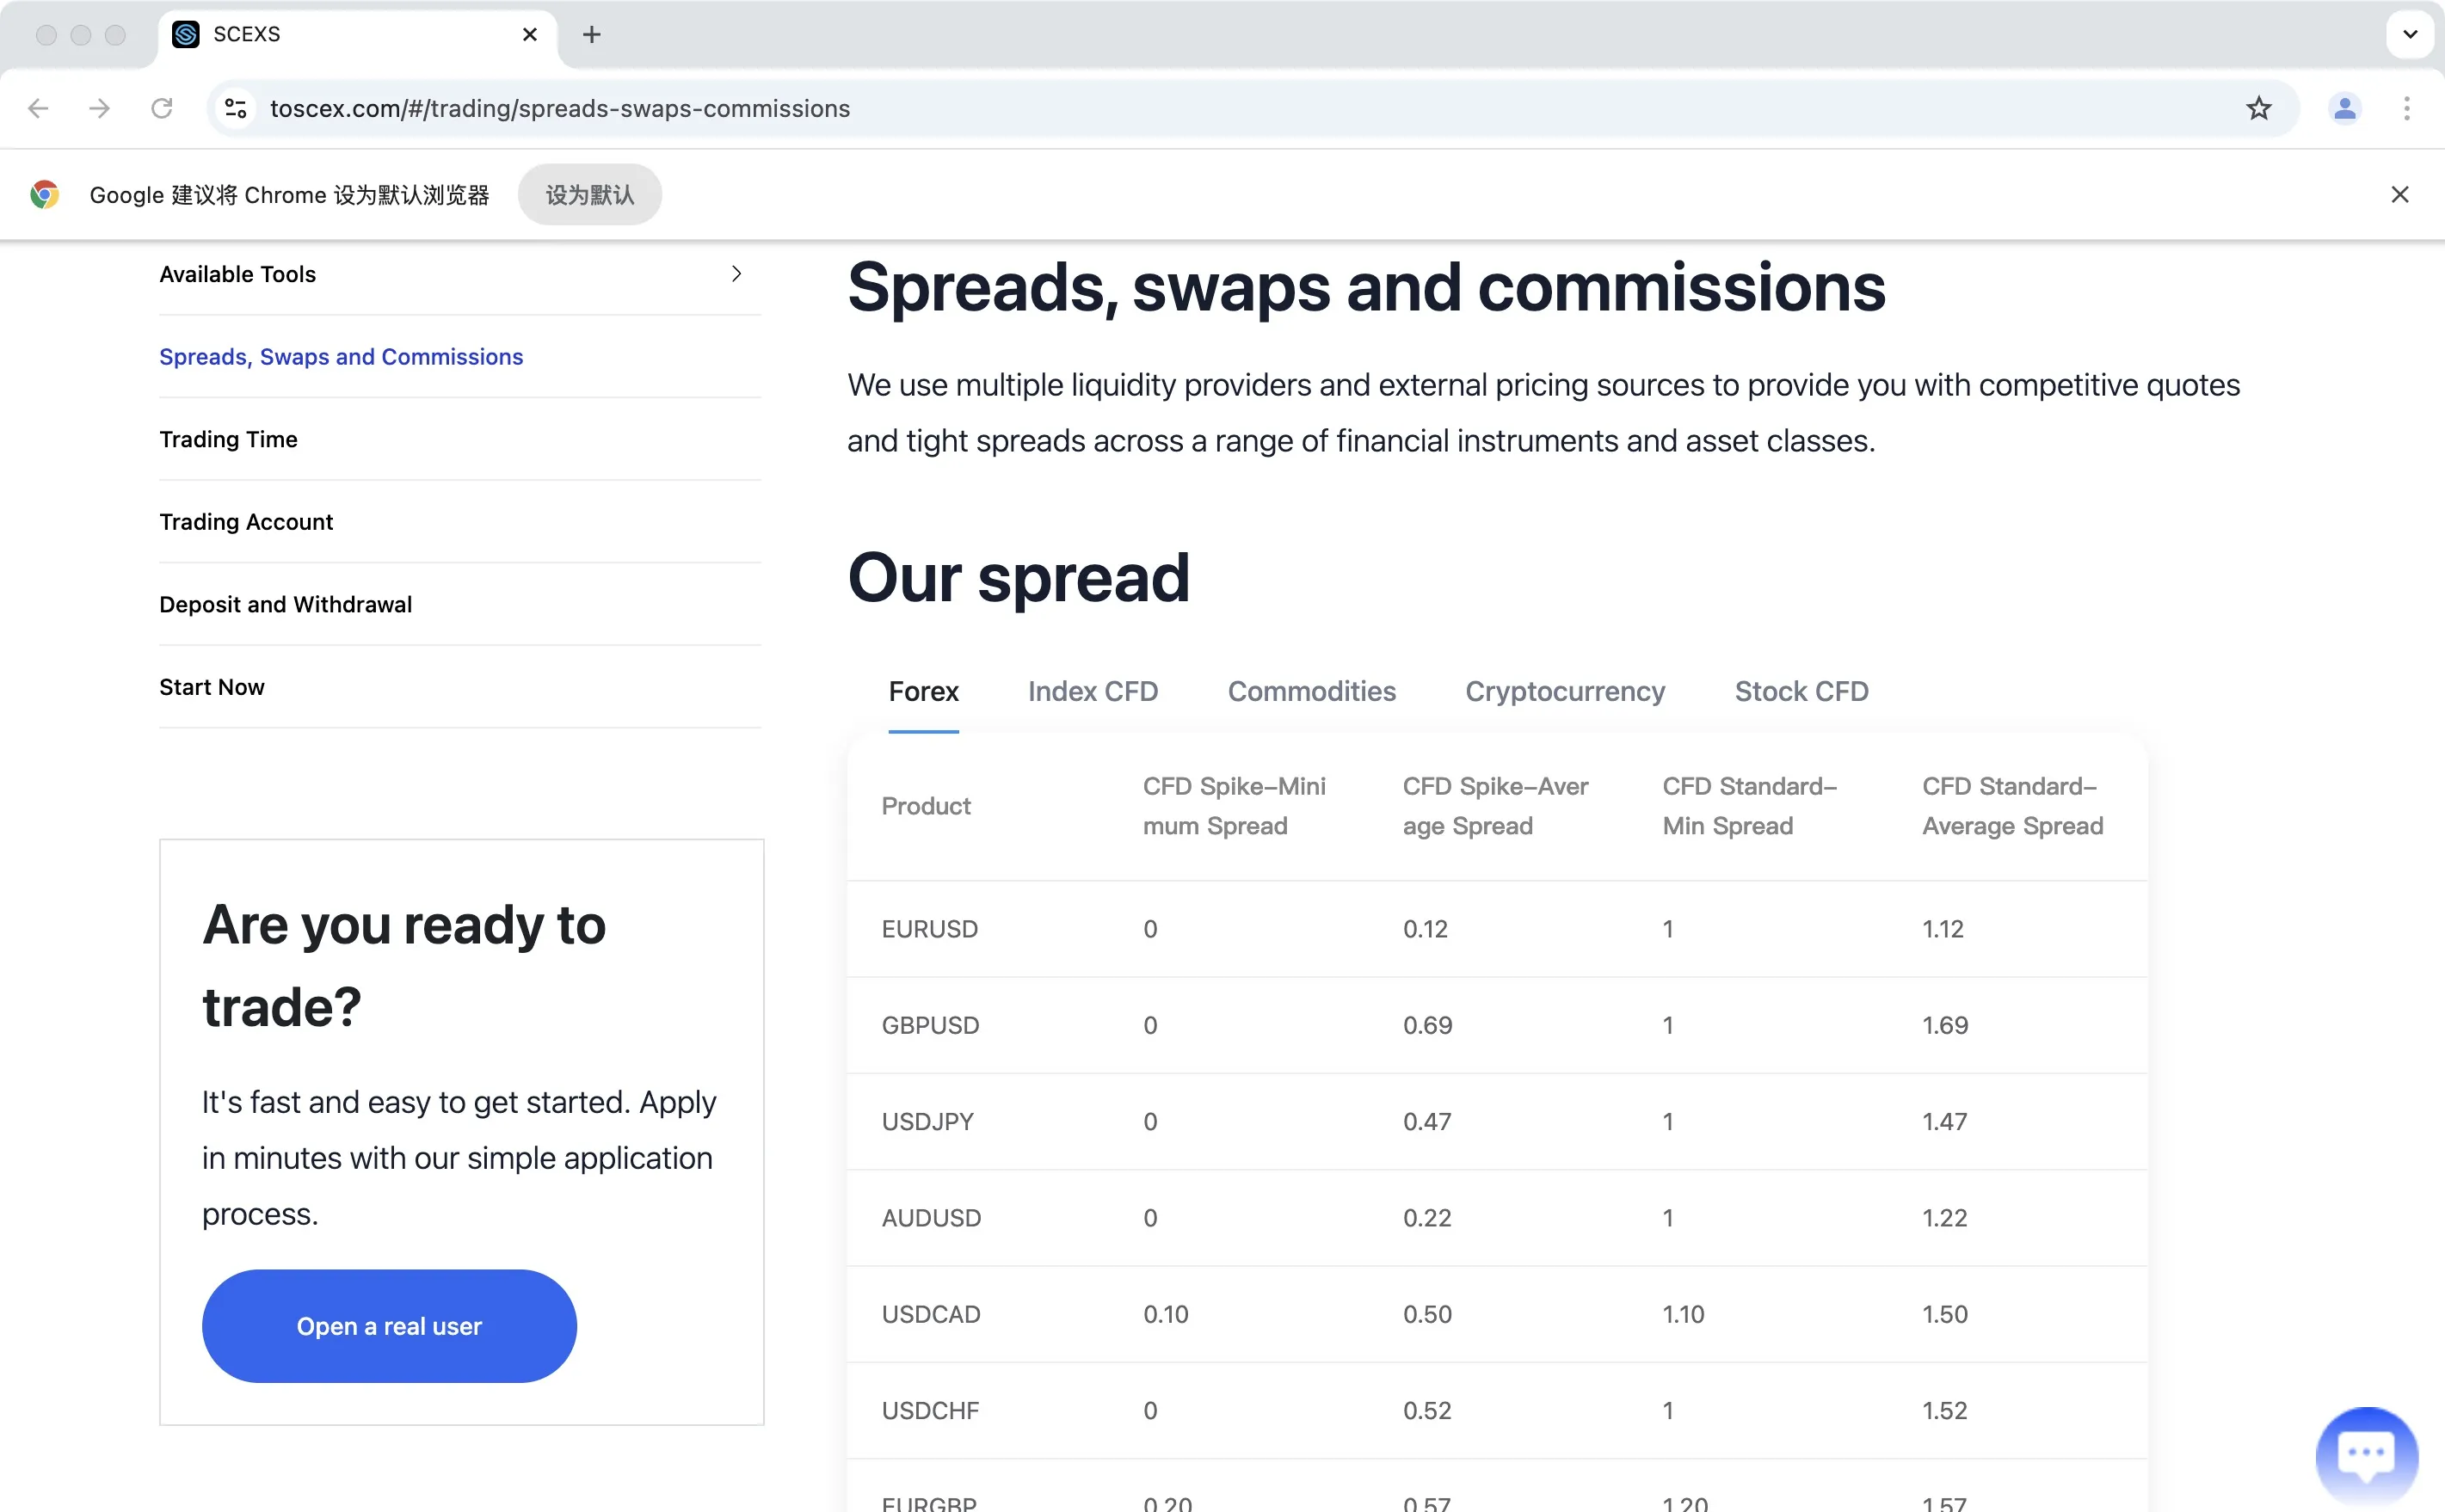Go back with the browser back arrow
The image size is (2445, 1512).
pyautogui.click(x=38, y=108)
